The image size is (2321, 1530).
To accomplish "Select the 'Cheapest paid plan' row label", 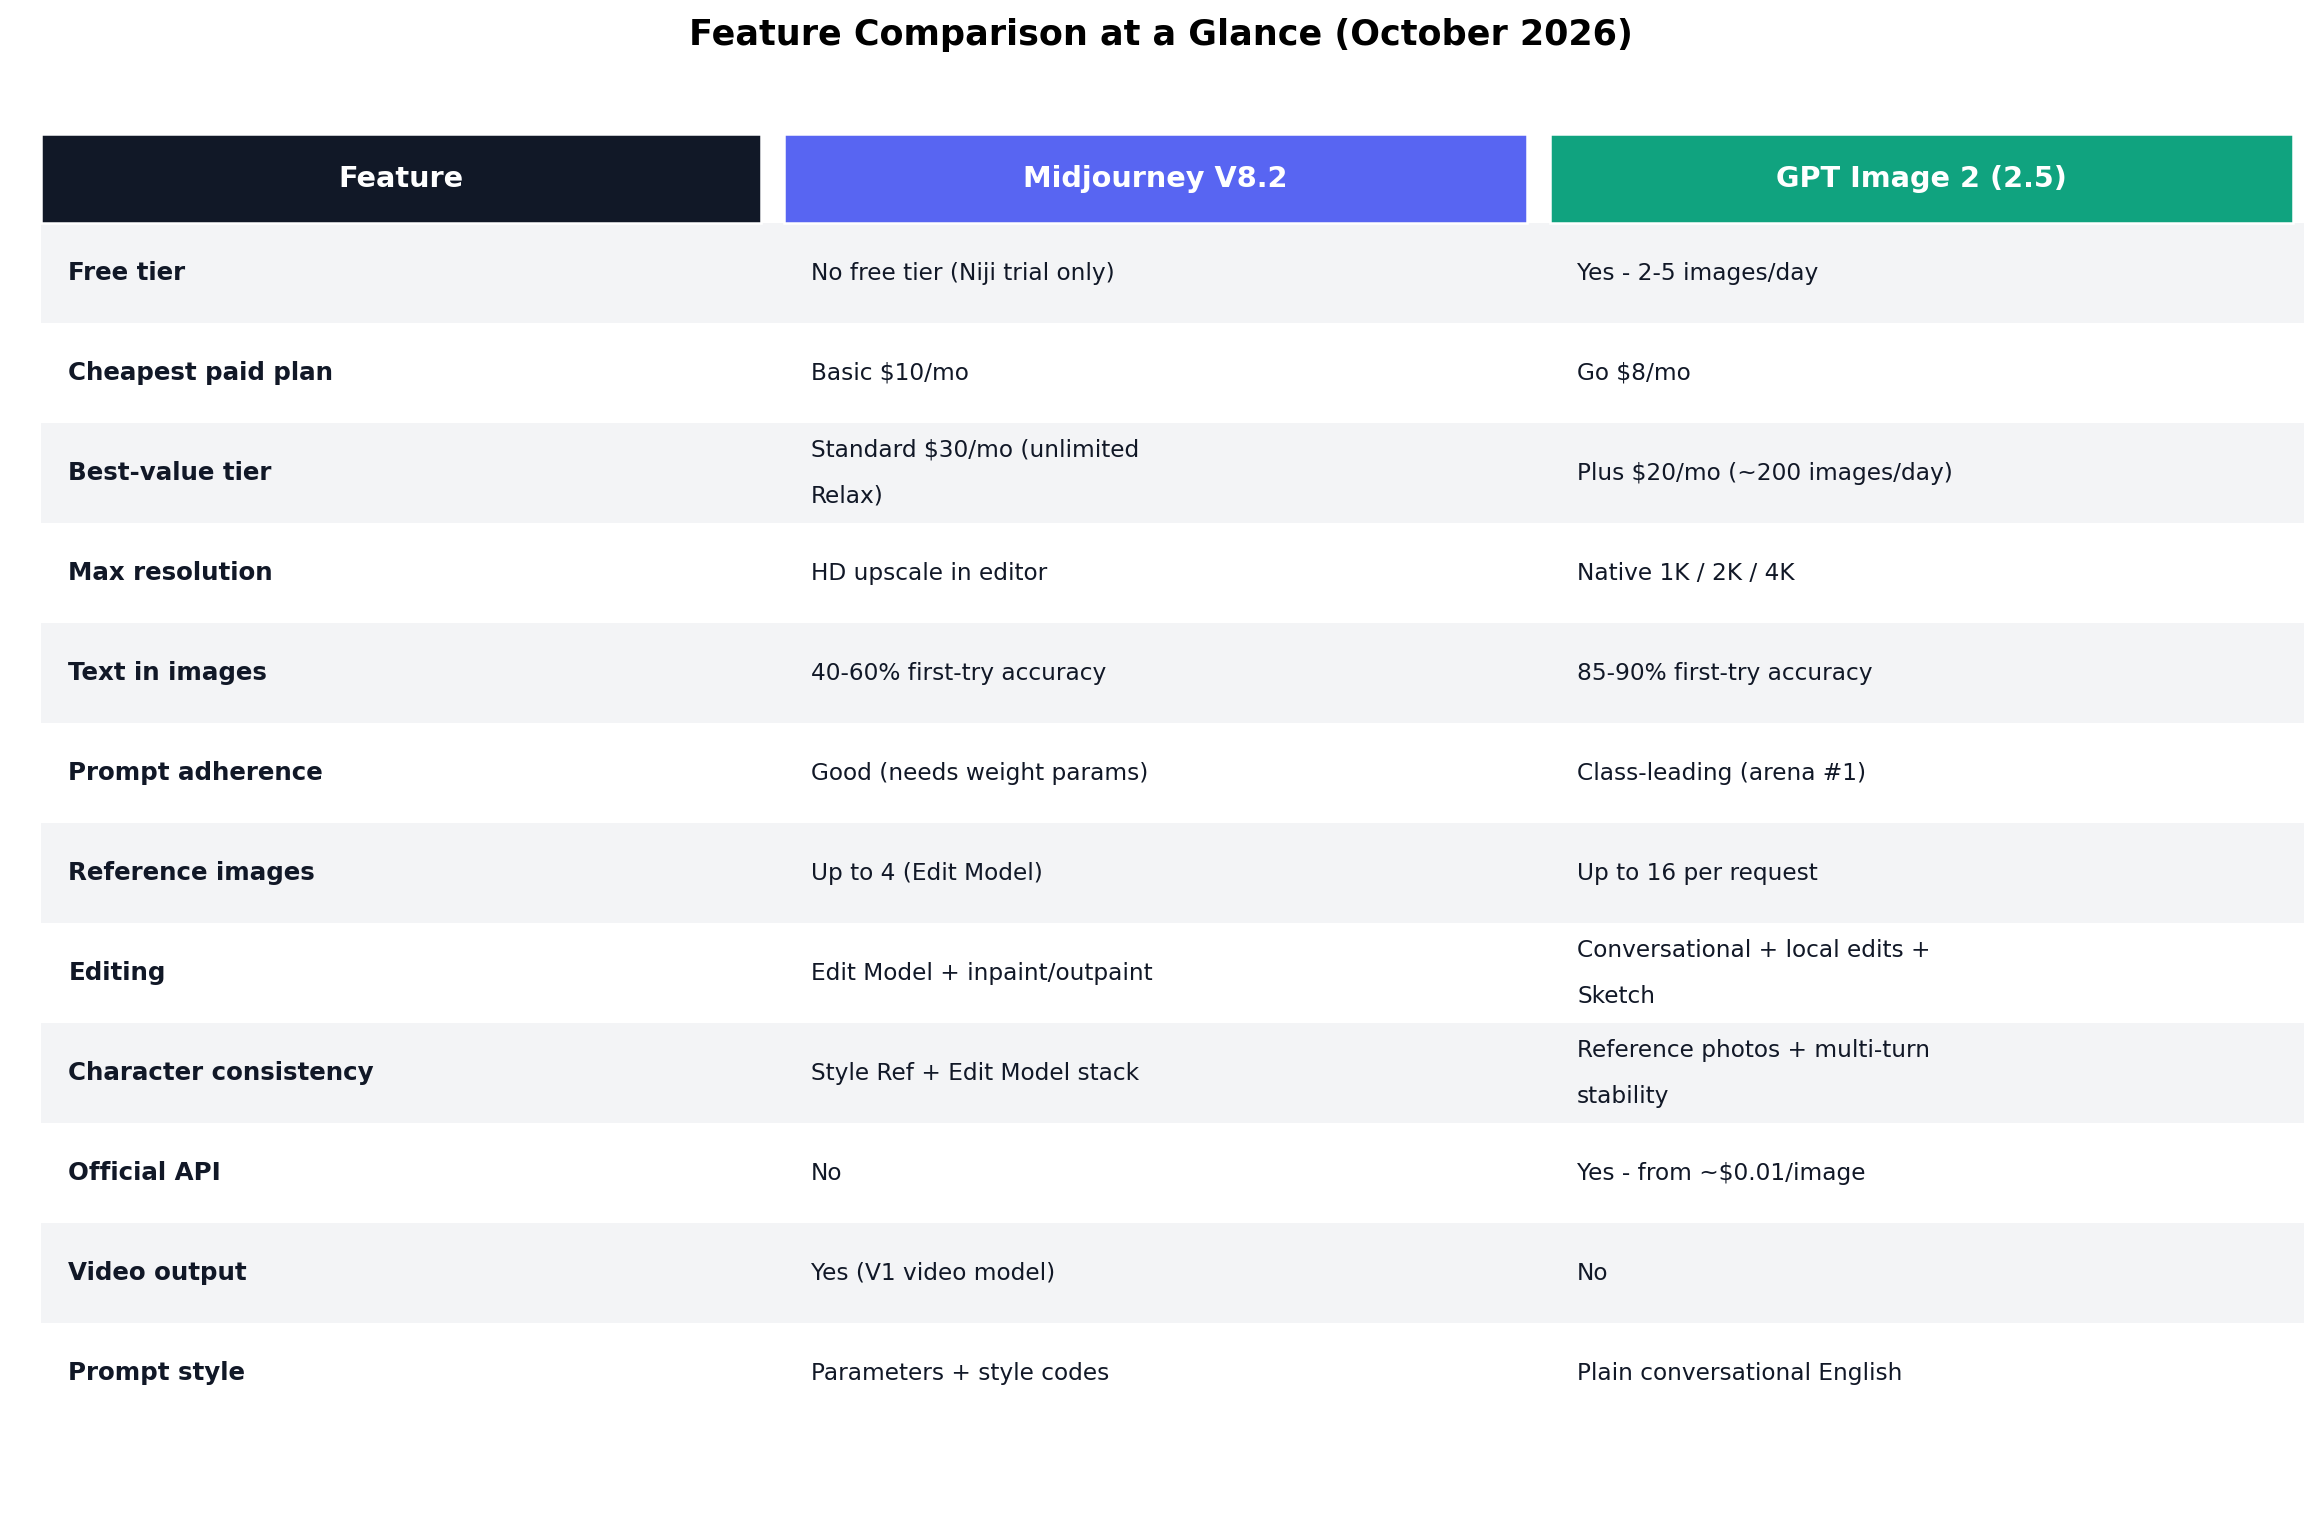I will tap(200, 372).
